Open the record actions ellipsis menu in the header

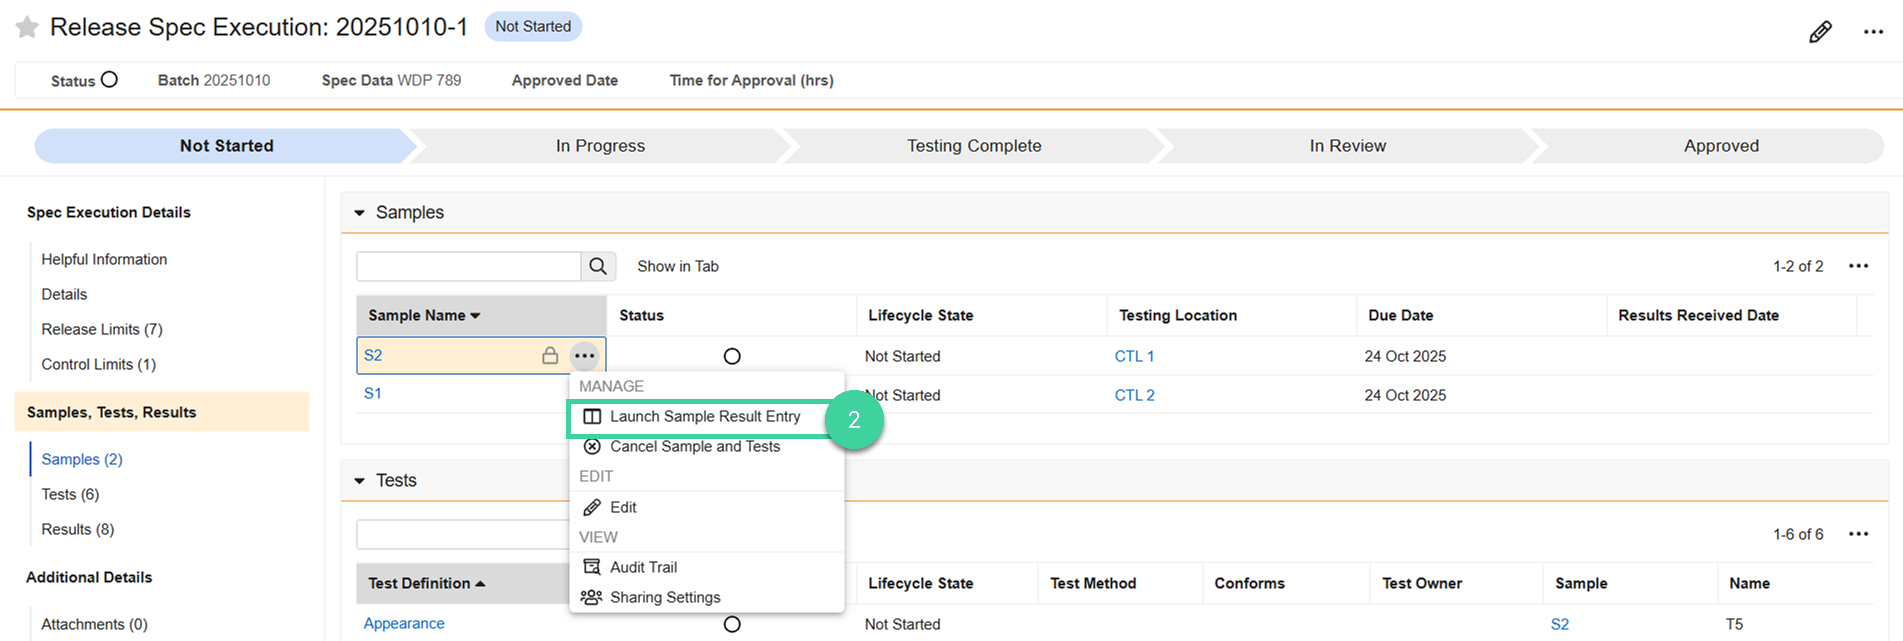point(1873,32)
